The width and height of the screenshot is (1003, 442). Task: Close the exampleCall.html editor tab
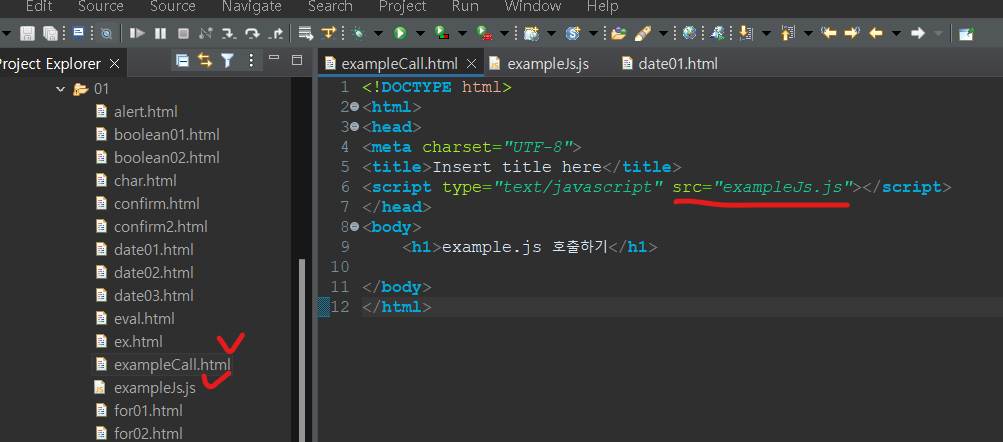click(x=471, y=64)
